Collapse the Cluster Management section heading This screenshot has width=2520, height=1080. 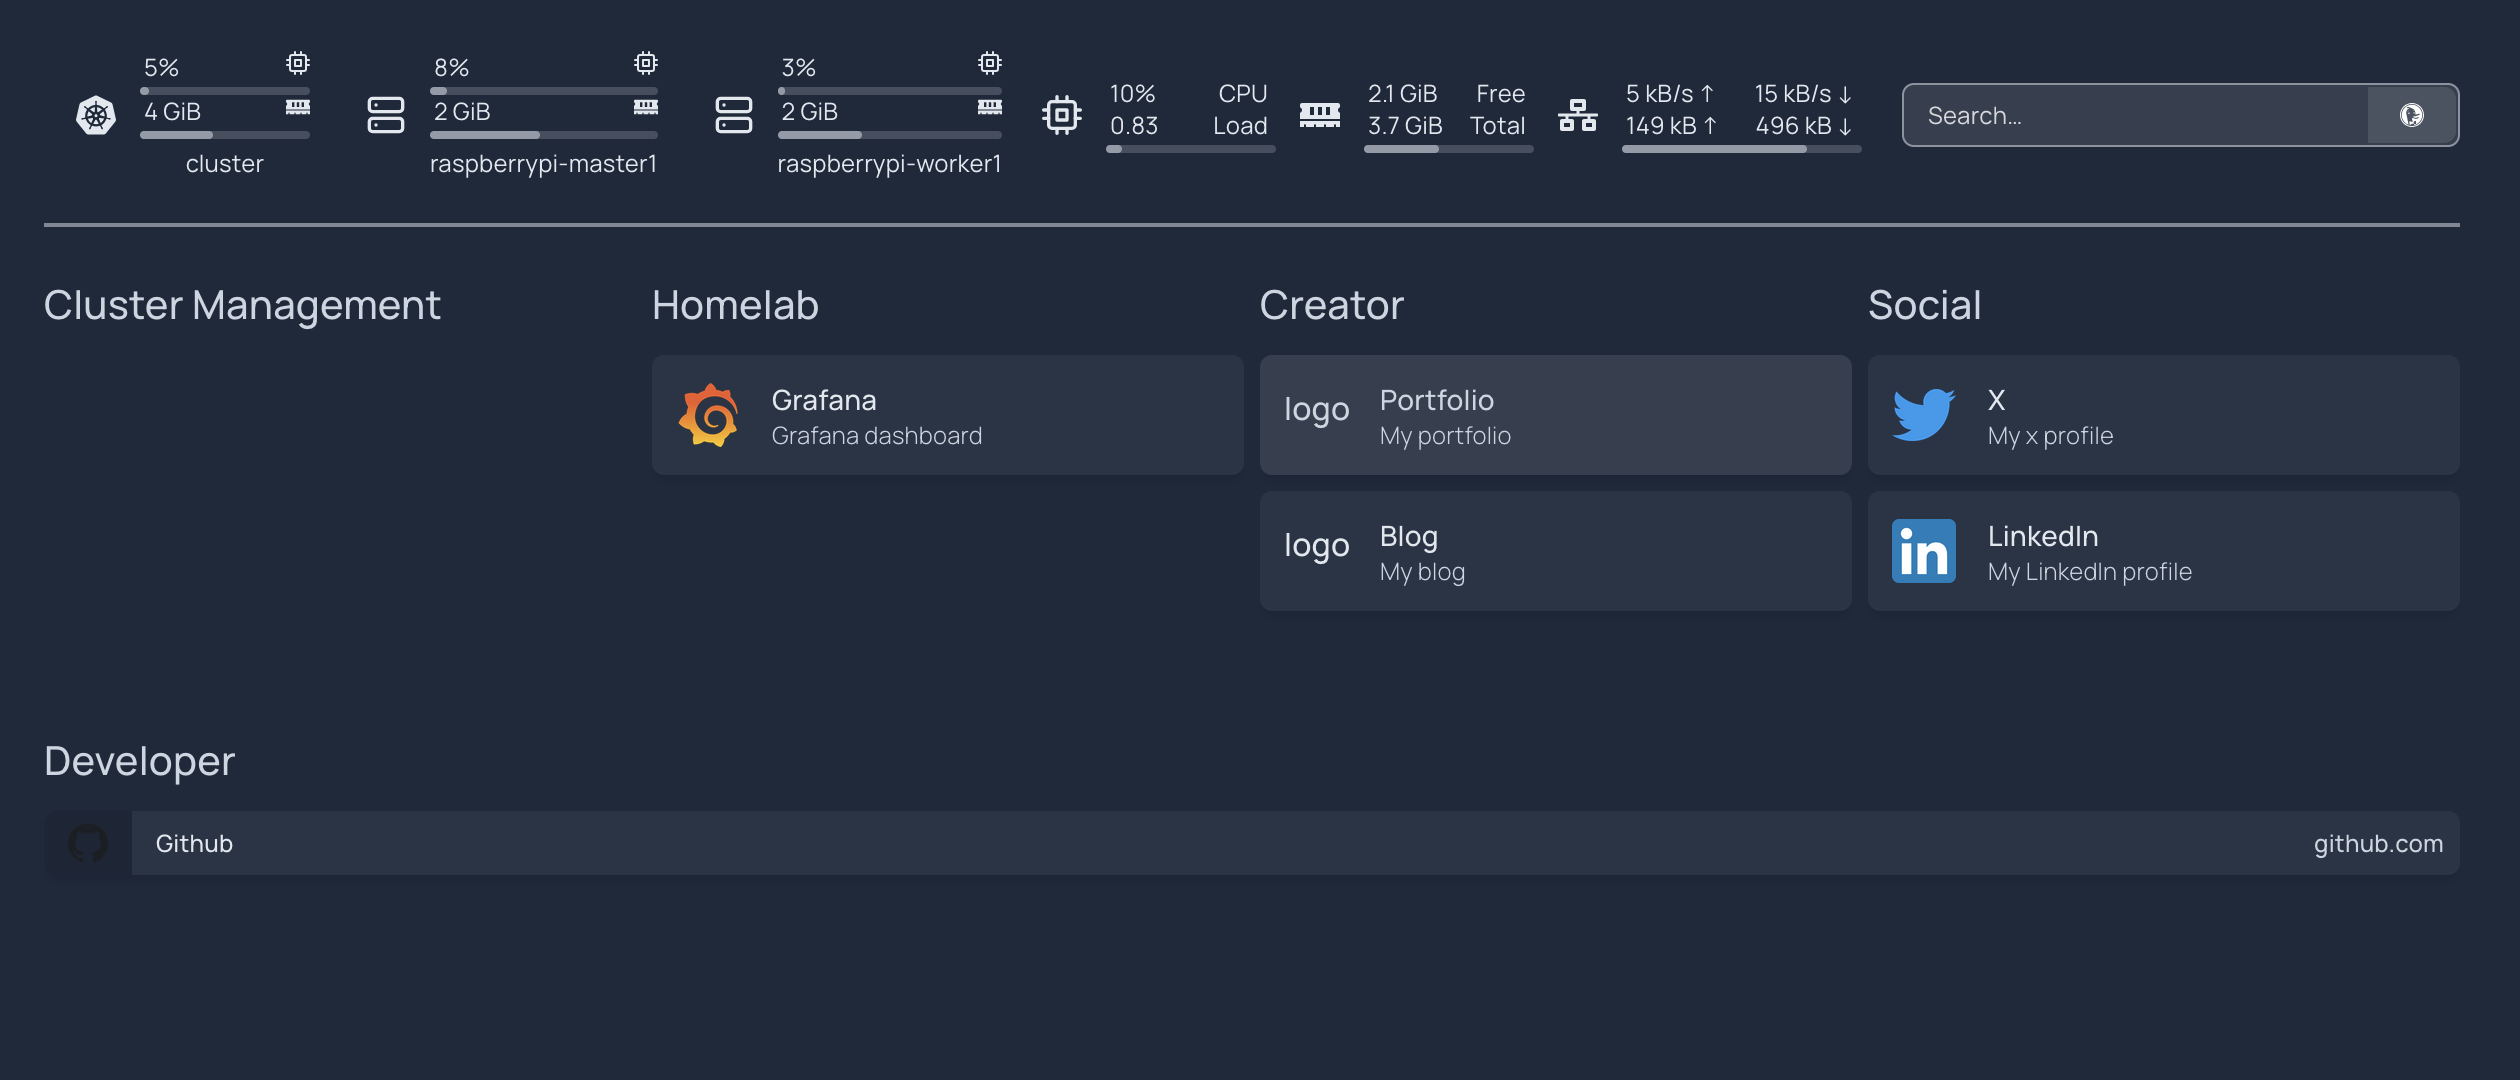[x=242, y=305]
